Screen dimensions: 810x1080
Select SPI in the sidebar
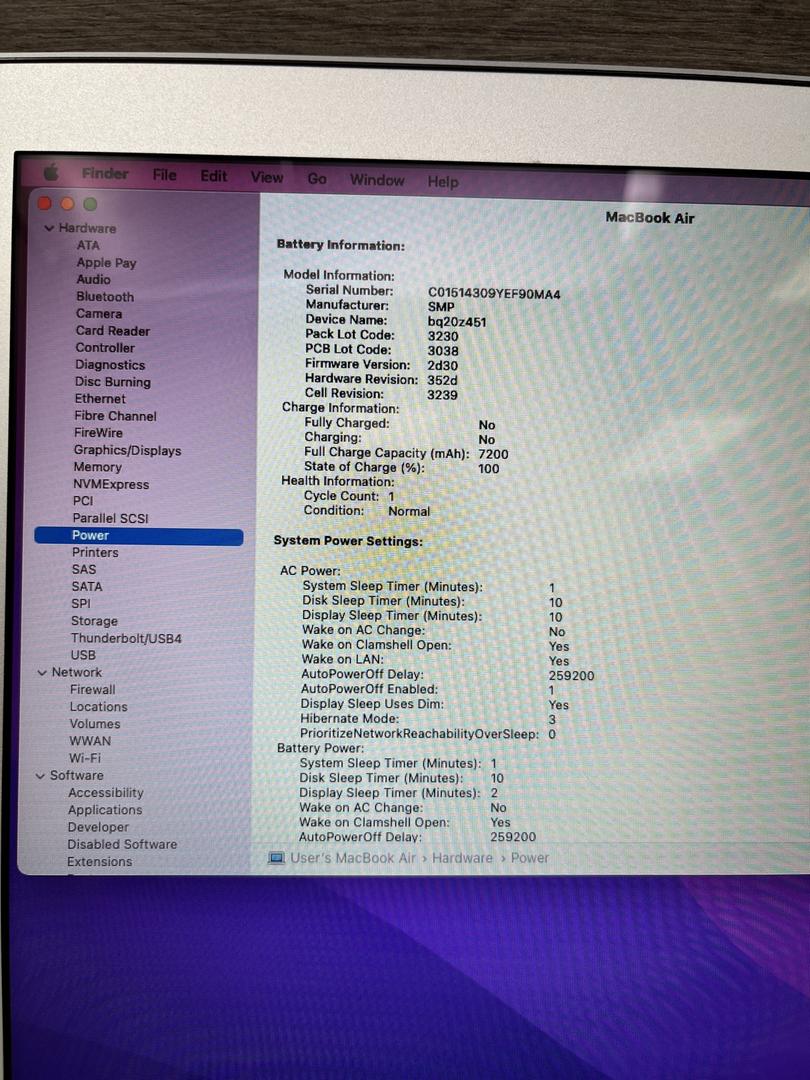[x=81, y=603]
